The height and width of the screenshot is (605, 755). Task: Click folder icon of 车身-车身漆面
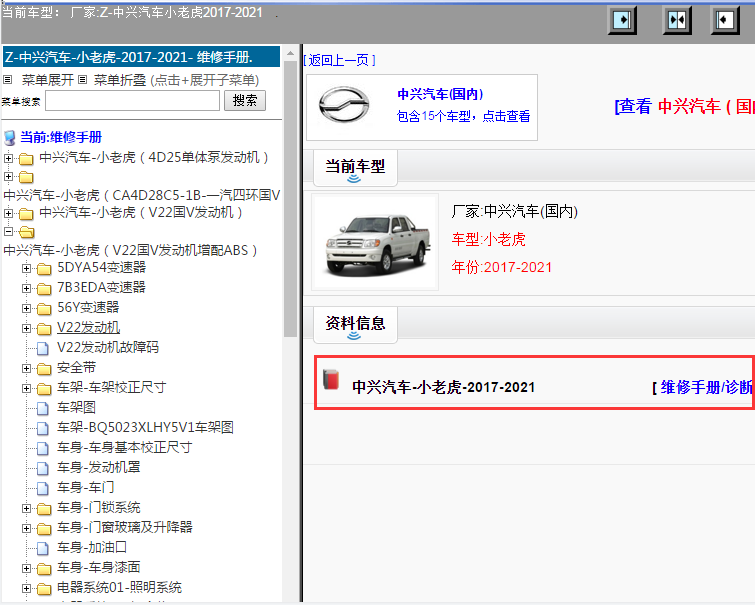(x=44, y=569)
